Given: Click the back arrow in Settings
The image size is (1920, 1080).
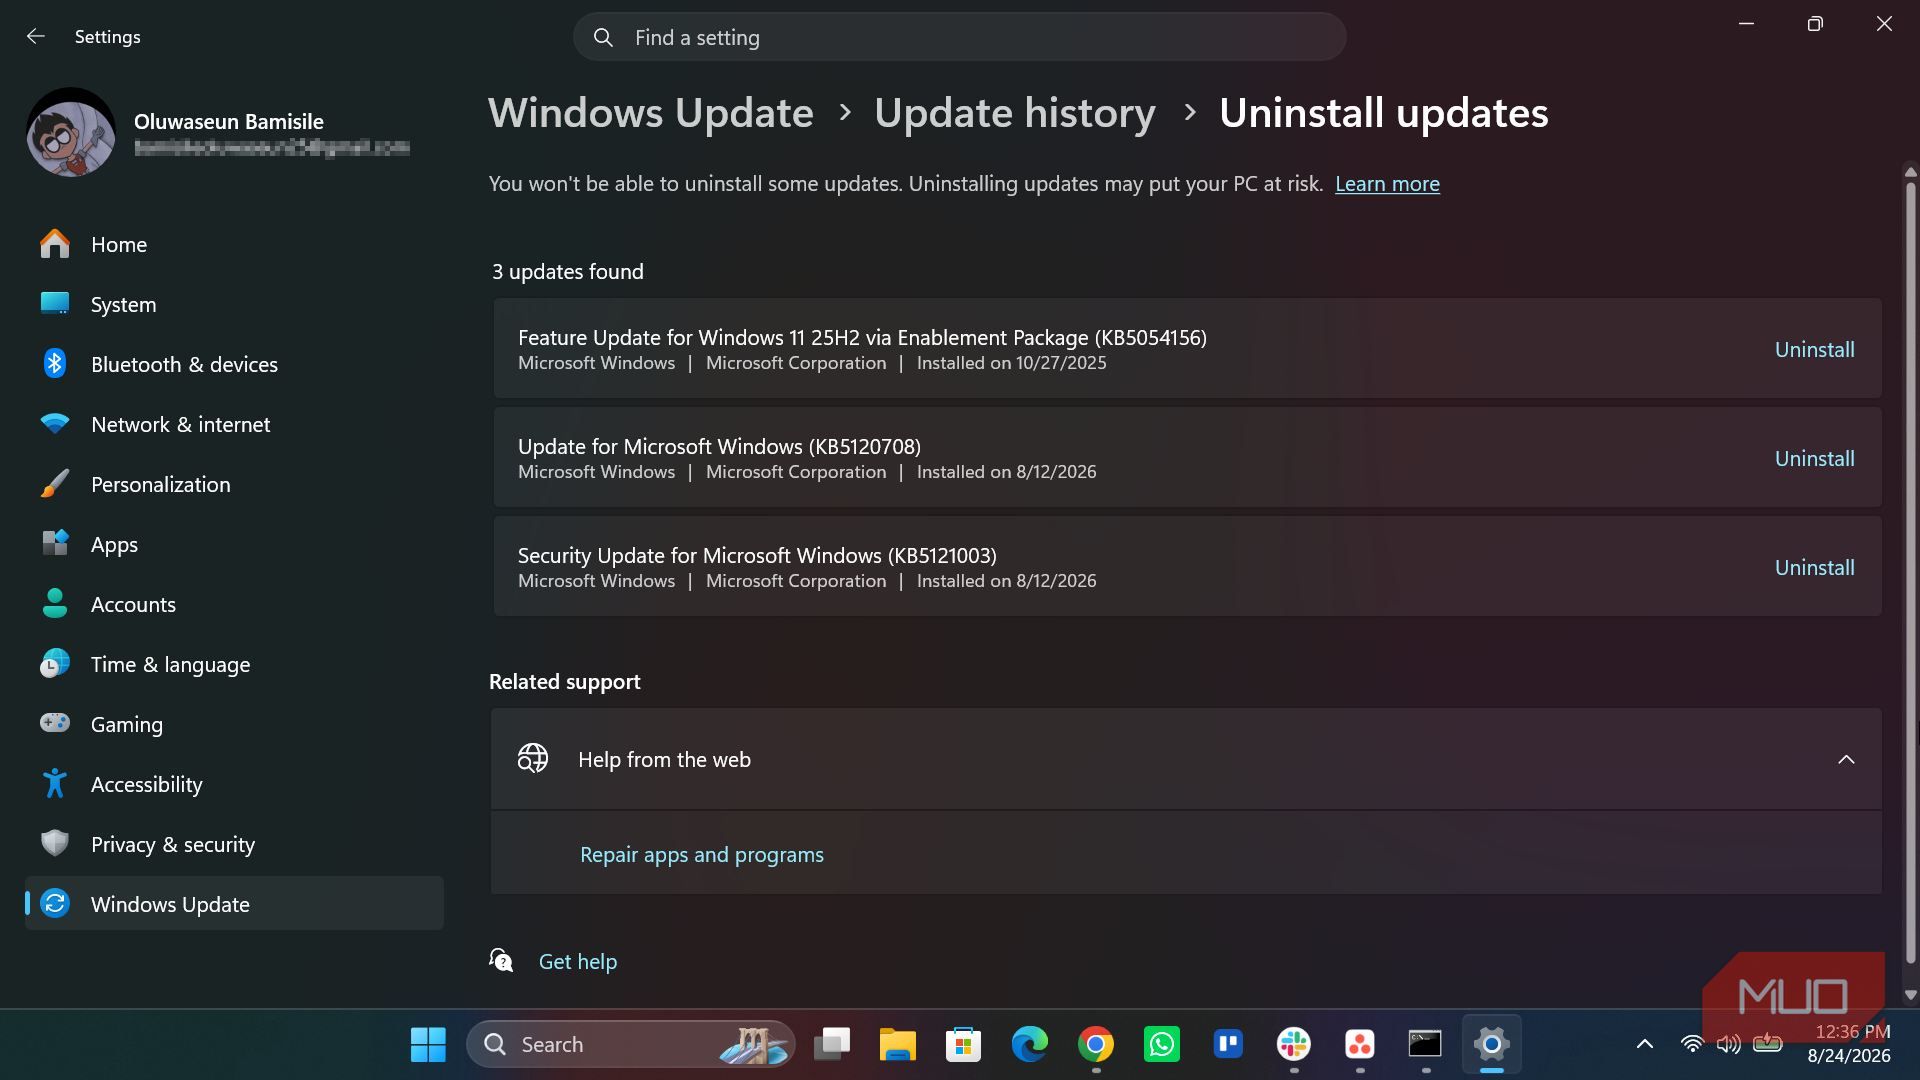Looking at the screenshot, I should [36, 36].
